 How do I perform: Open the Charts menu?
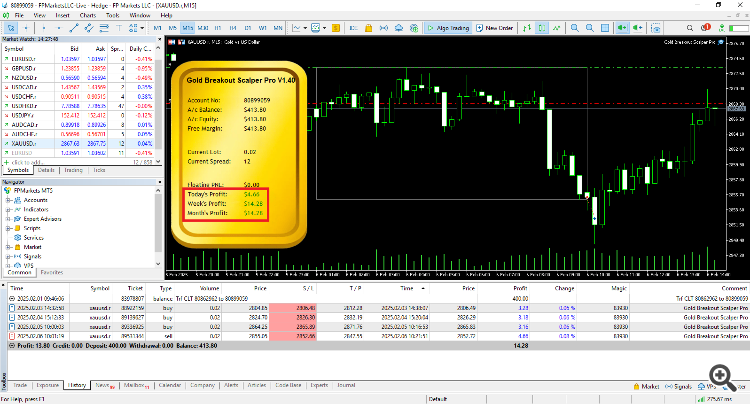[88, 15]
